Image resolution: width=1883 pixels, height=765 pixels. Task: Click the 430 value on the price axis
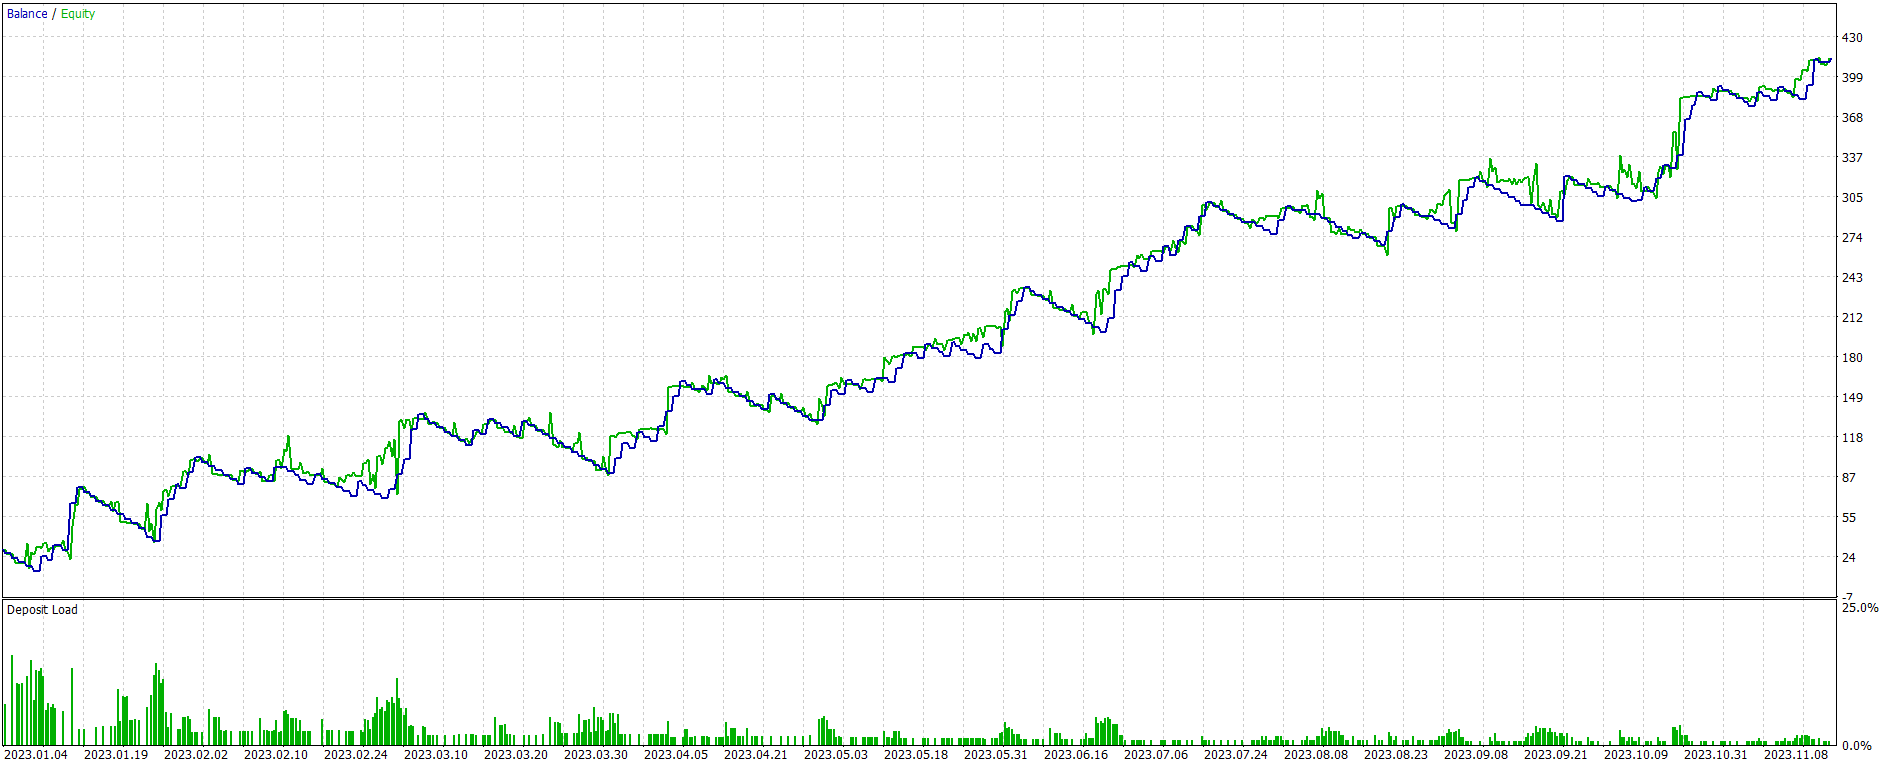click(x=1852, y=38)
